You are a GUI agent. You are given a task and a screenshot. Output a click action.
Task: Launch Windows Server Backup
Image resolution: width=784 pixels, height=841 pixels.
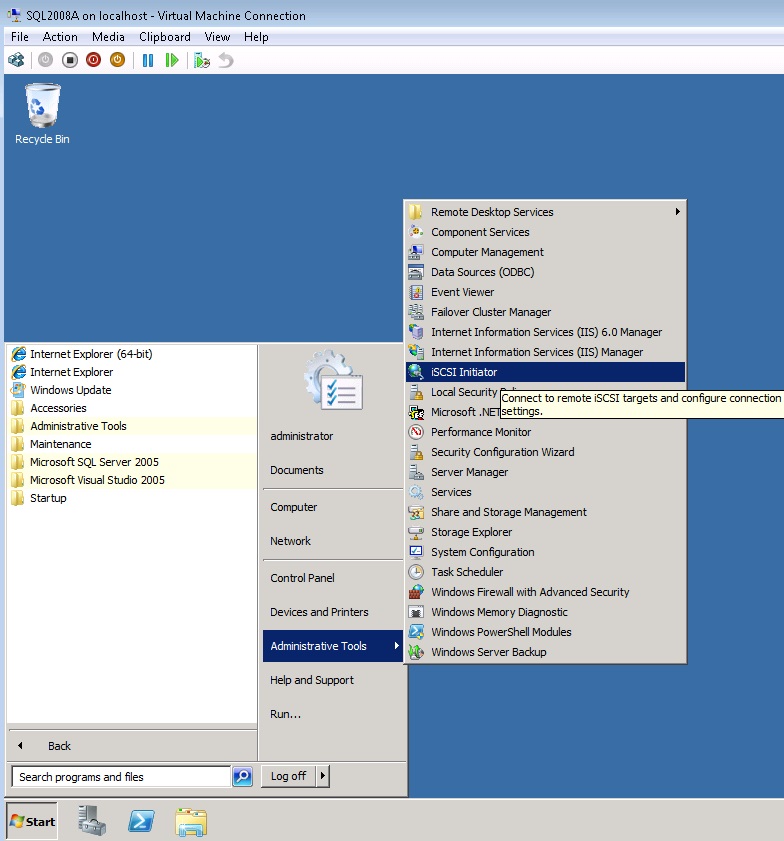point(545,652)
